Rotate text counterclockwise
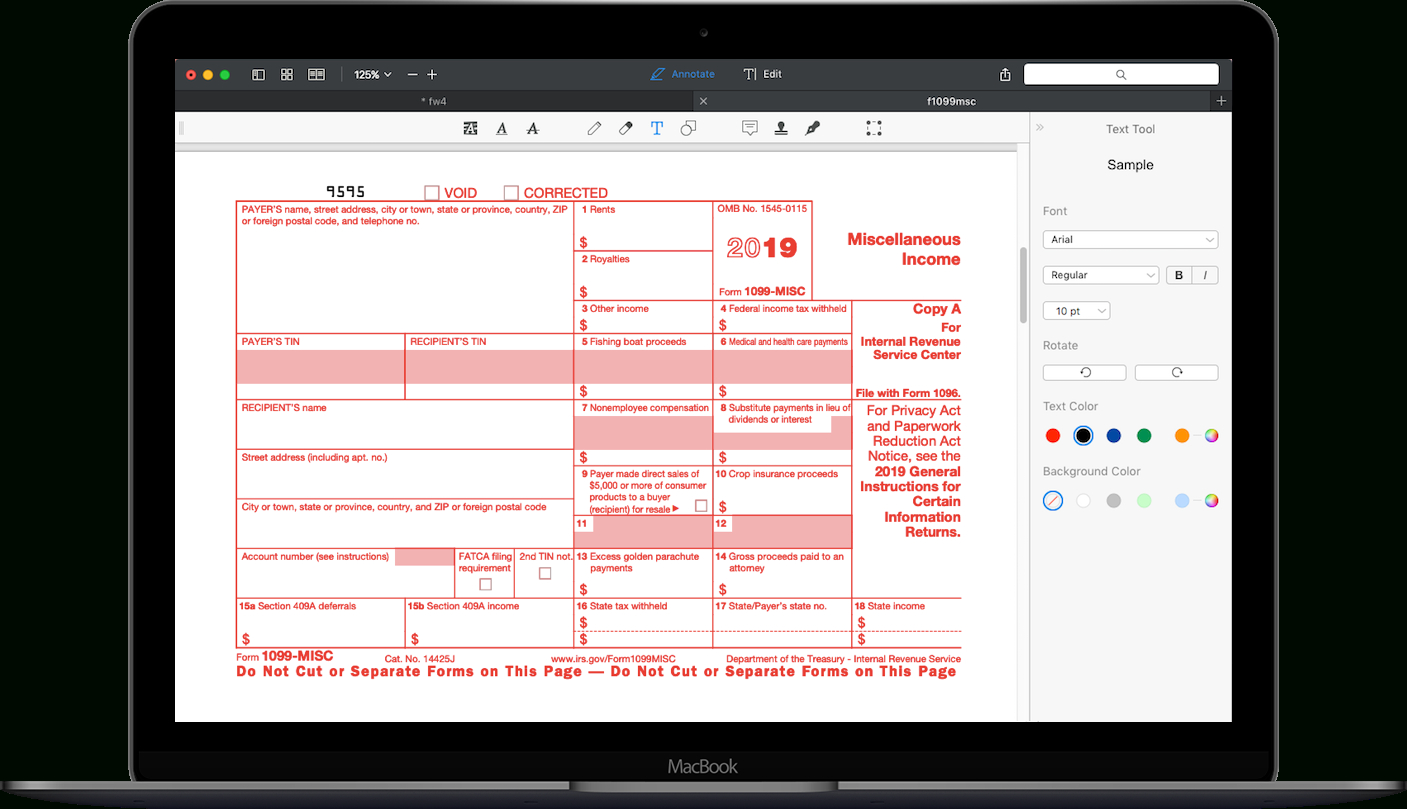This screenshot has height=809, width=1407. (1085, 372)
